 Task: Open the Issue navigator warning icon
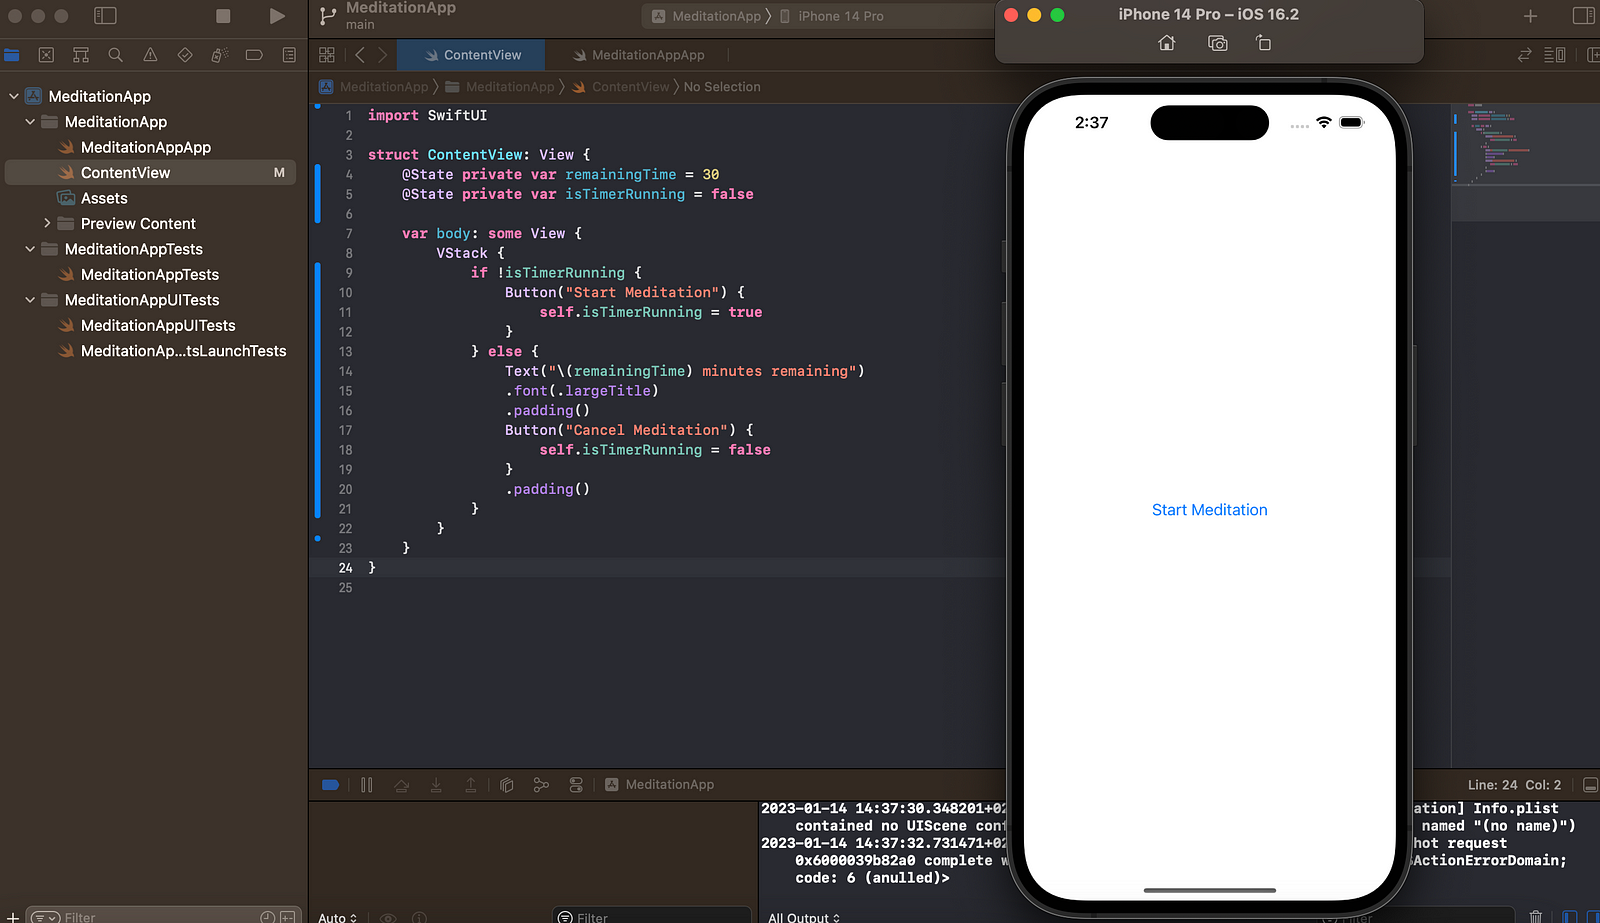(x=150, y=55)
